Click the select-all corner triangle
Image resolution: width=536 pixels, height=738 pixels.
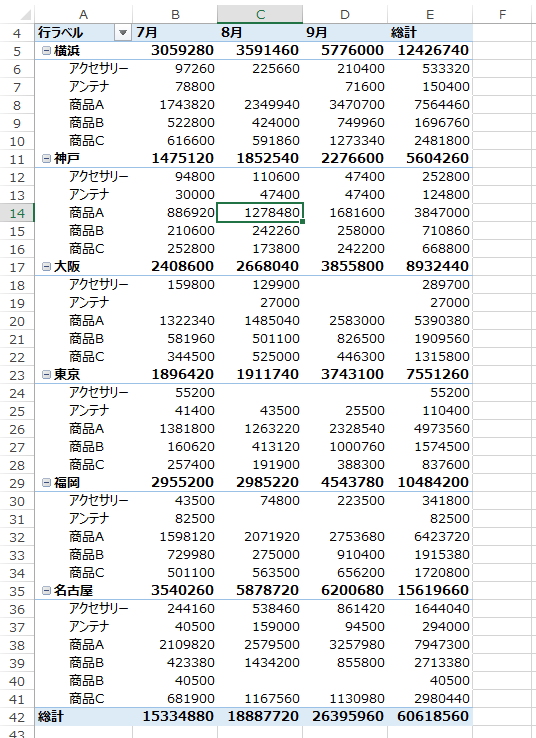pyautogui.click(x=25, y=15)
